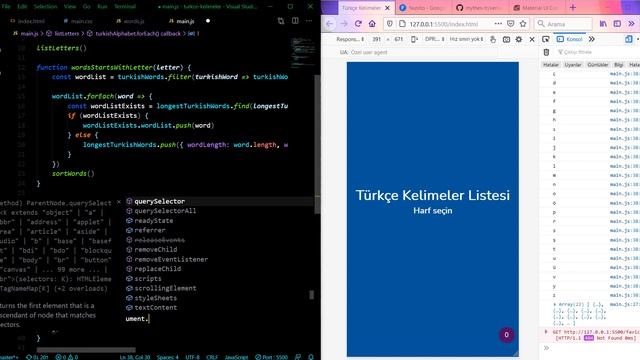
Task: Open the page actions three-dot menu
Action: tap(498, 24)
